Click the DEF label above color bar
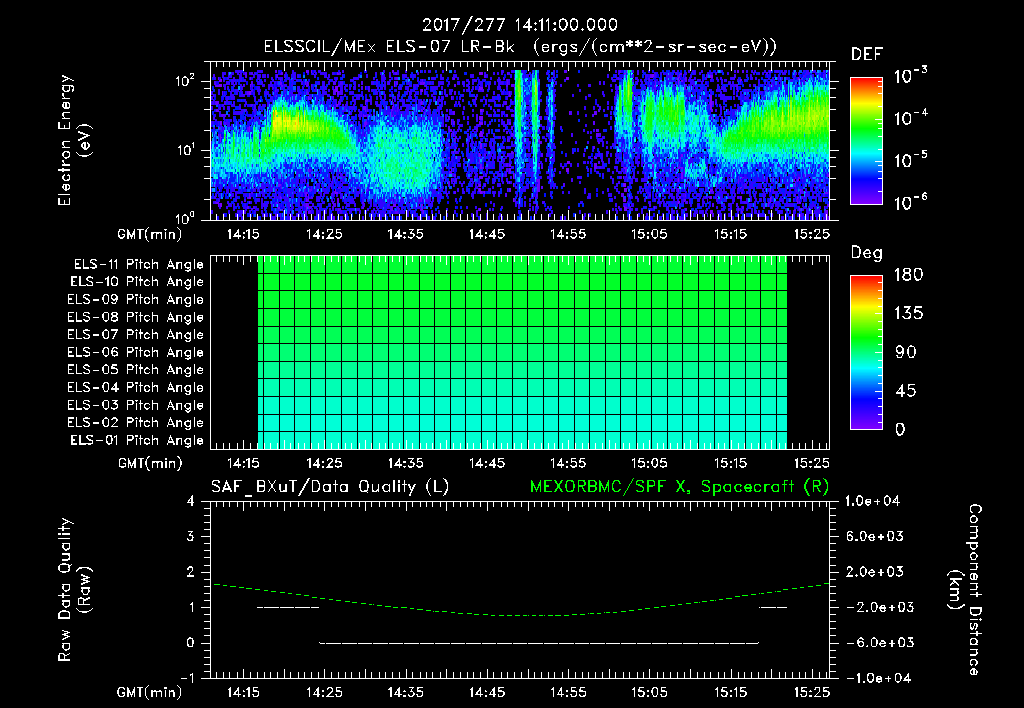Screen dimensions: 1024x708 point(867,54)
